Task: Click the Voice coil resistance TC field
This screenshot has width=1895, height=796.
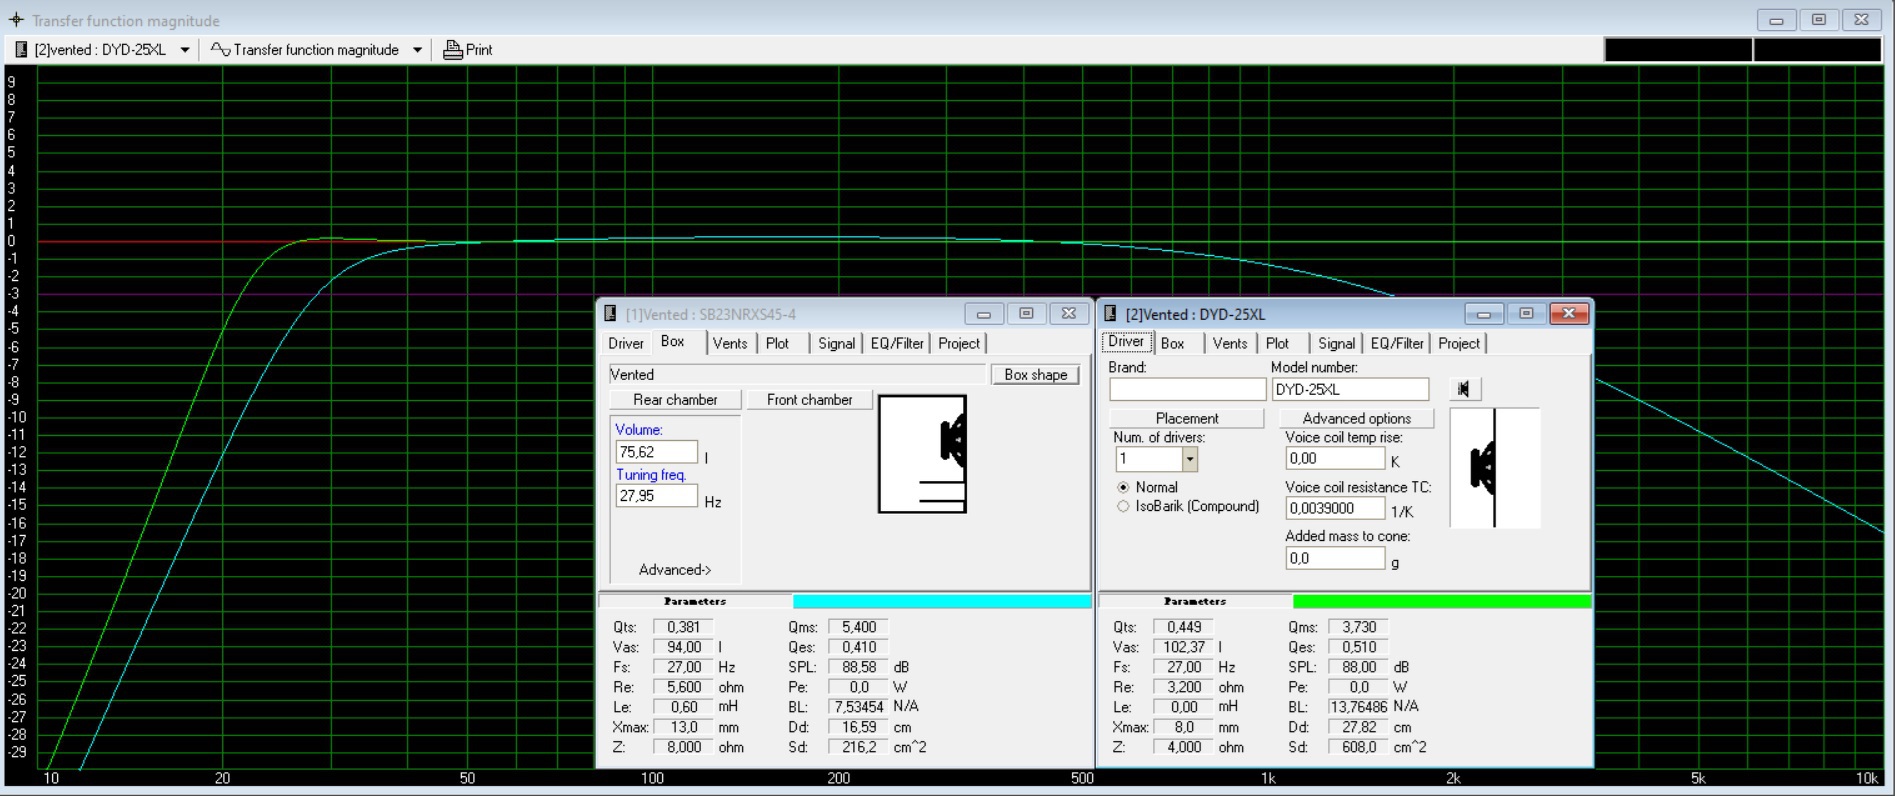Action: click(x=1335, y=508)
